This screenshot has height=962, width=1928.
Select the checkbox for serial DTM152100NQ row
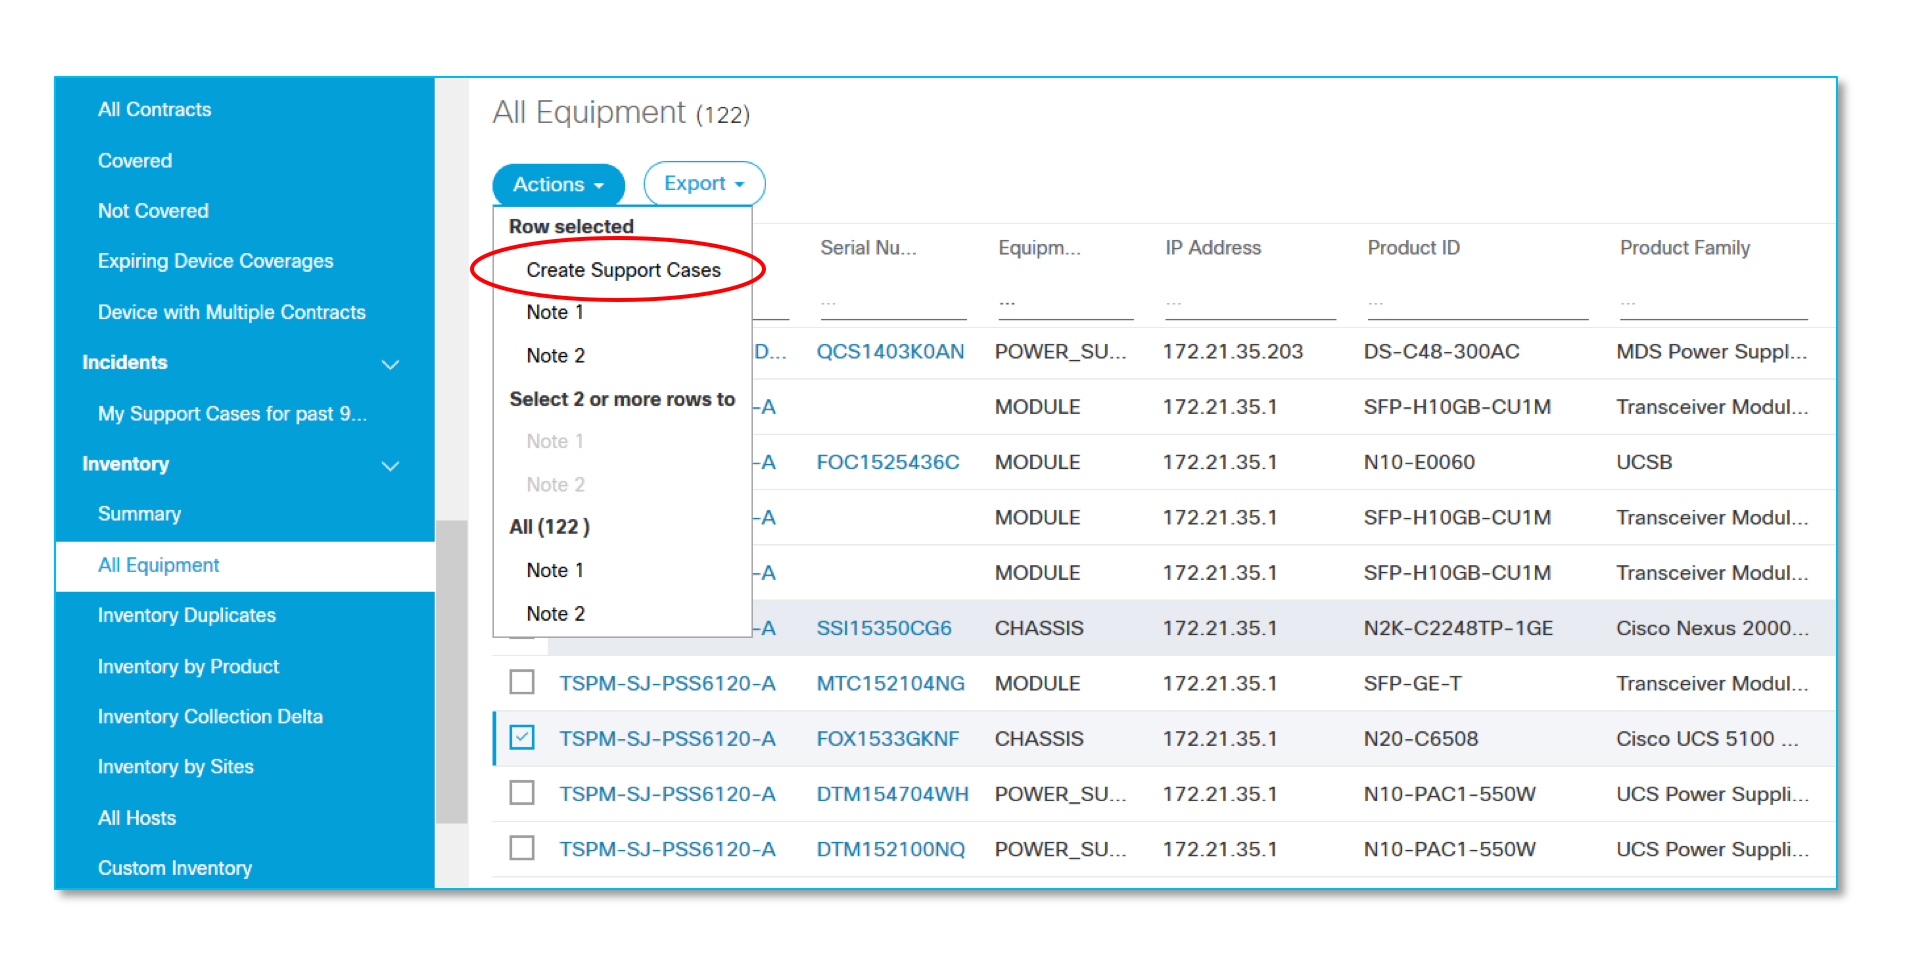click(x=522, y=849)
